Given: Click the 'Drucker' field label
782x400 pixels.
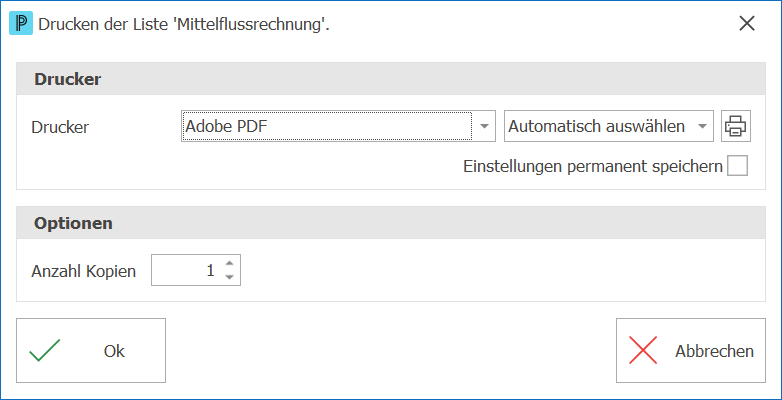Looking at the screenshot, I should click(60, 127).
